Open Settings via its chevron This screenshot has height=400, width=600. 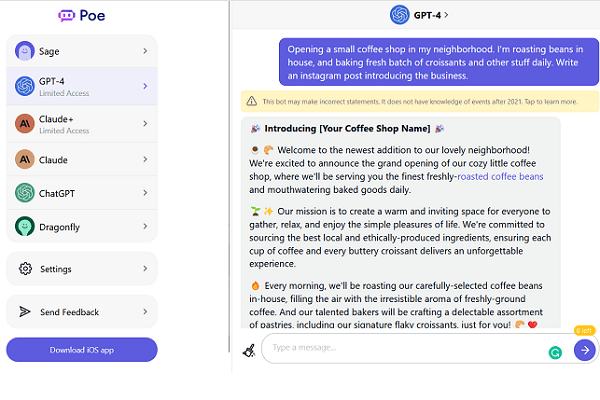point(145,269)
